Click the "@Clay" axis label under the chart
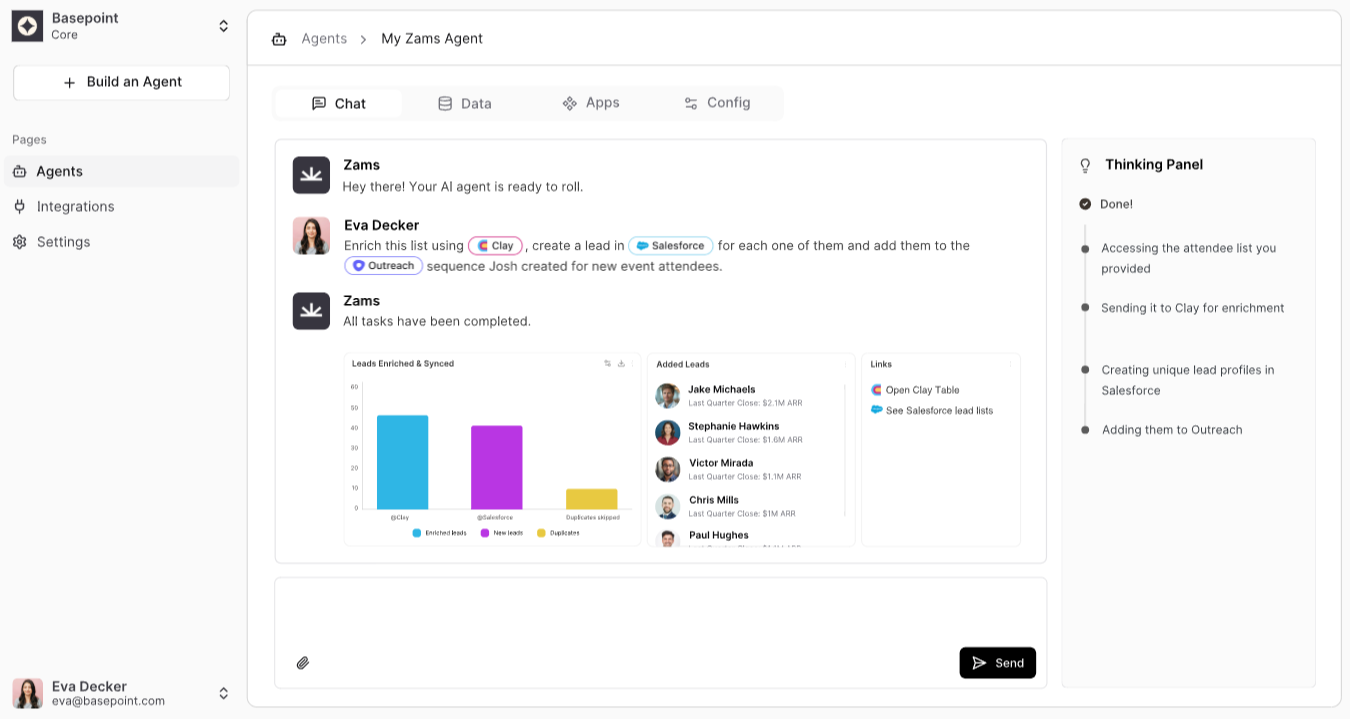 click(x=400, y=518)
